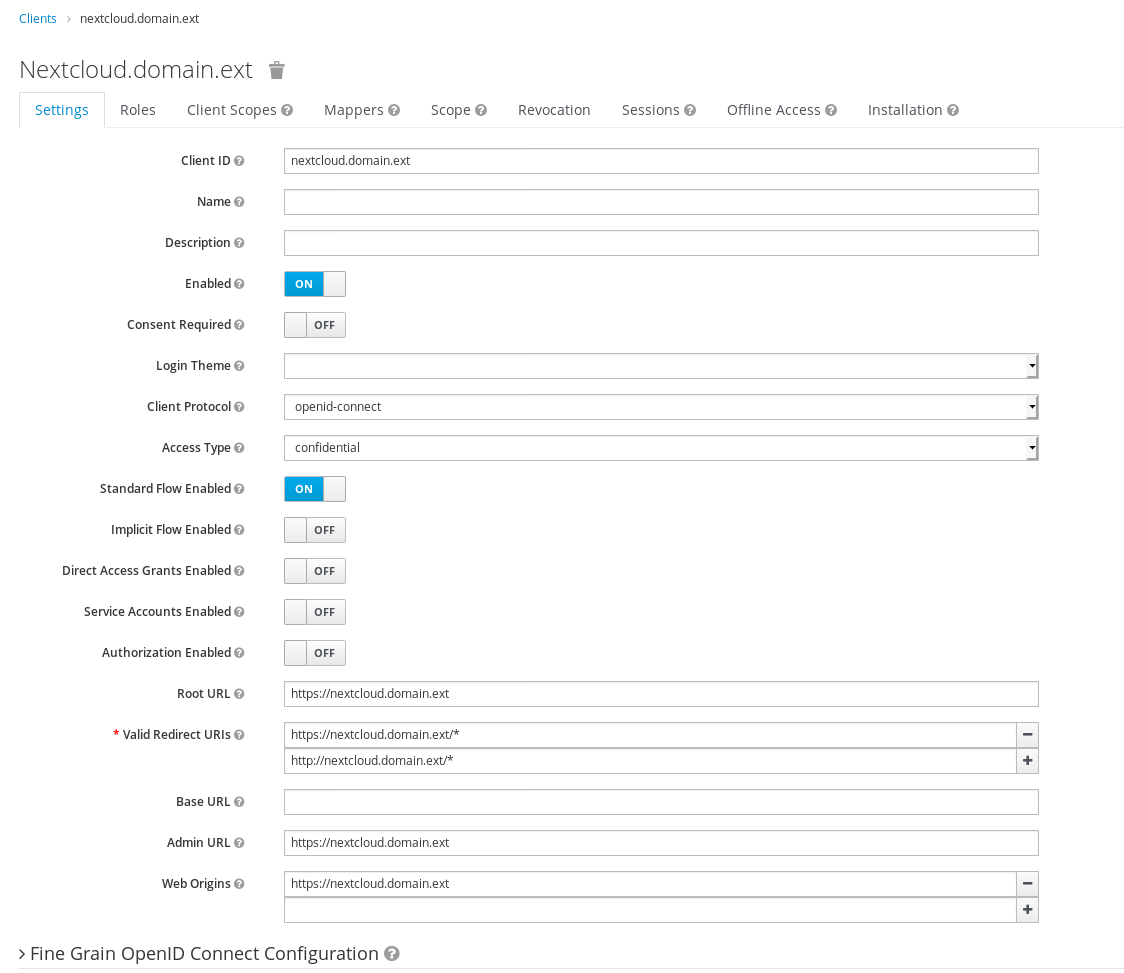The width and height of the screenshot is (1124, 973).
Task: Switch to the Mappers tab
Action: (x=354, y=110)
